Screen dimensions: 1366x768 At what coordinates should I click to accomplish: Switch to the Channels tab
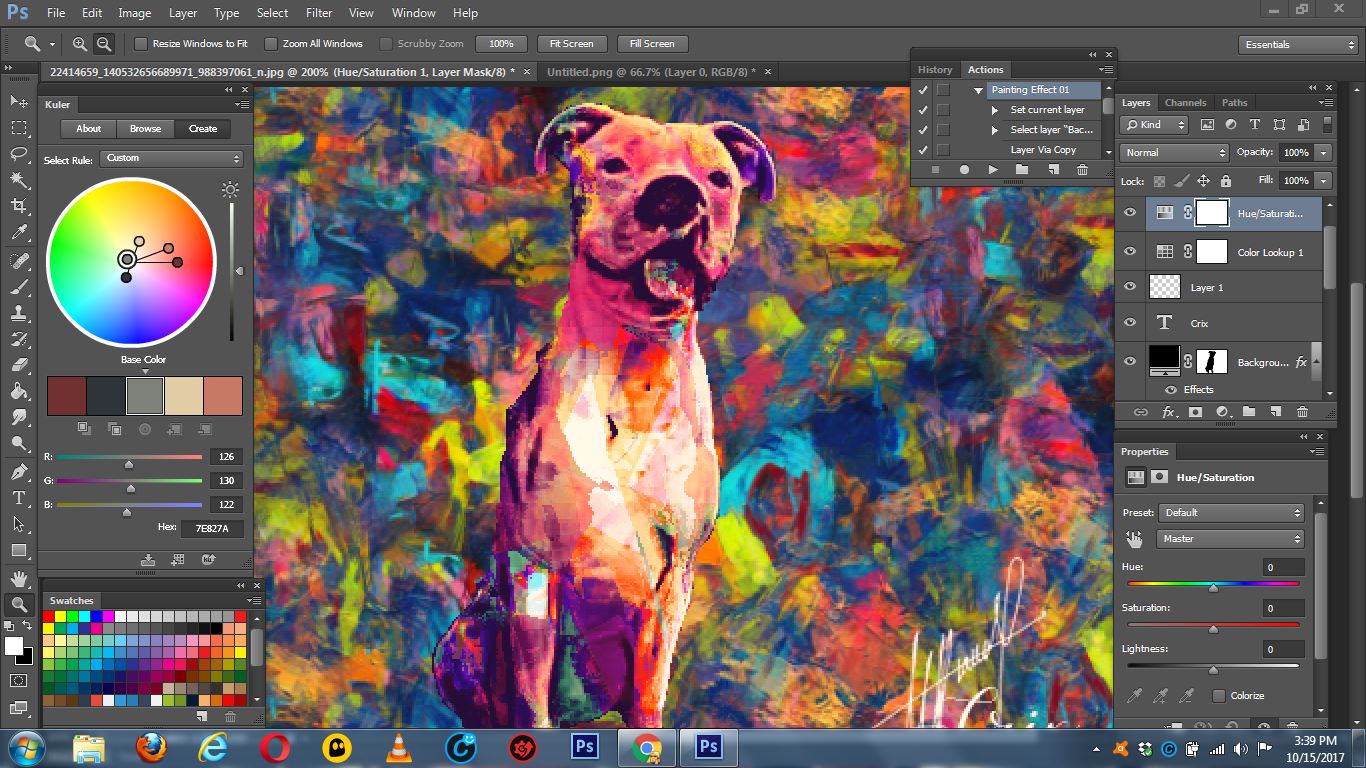tap(1185, 102)
